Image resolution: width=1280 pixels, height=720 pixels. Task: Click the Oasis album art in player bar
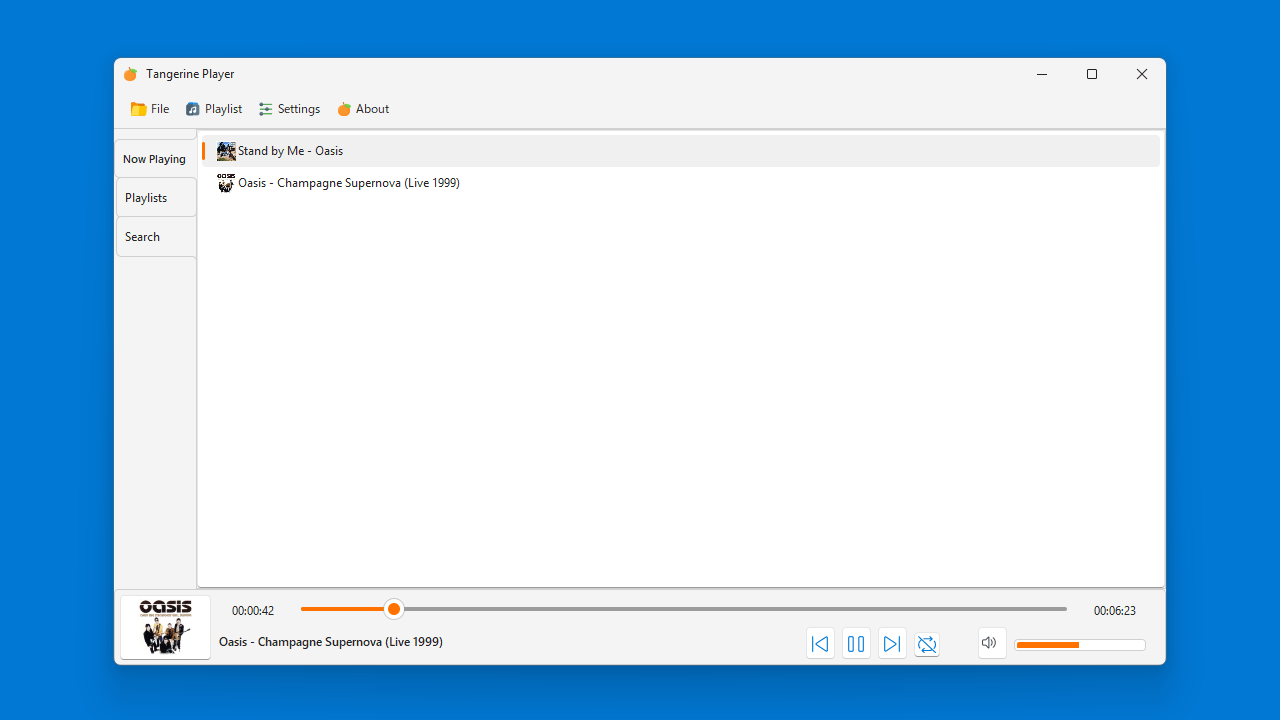(166, 627)
